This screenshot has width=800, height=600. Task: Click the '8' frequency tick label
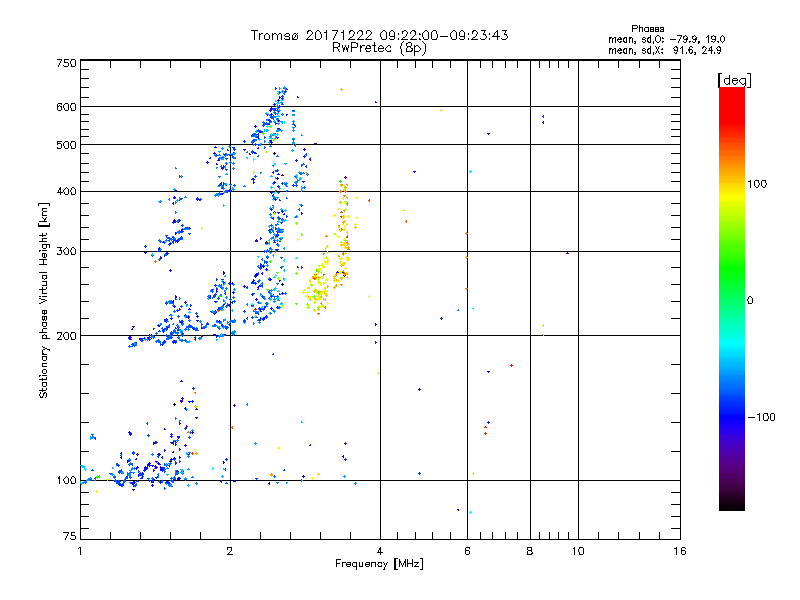click(x=530, y=551)
